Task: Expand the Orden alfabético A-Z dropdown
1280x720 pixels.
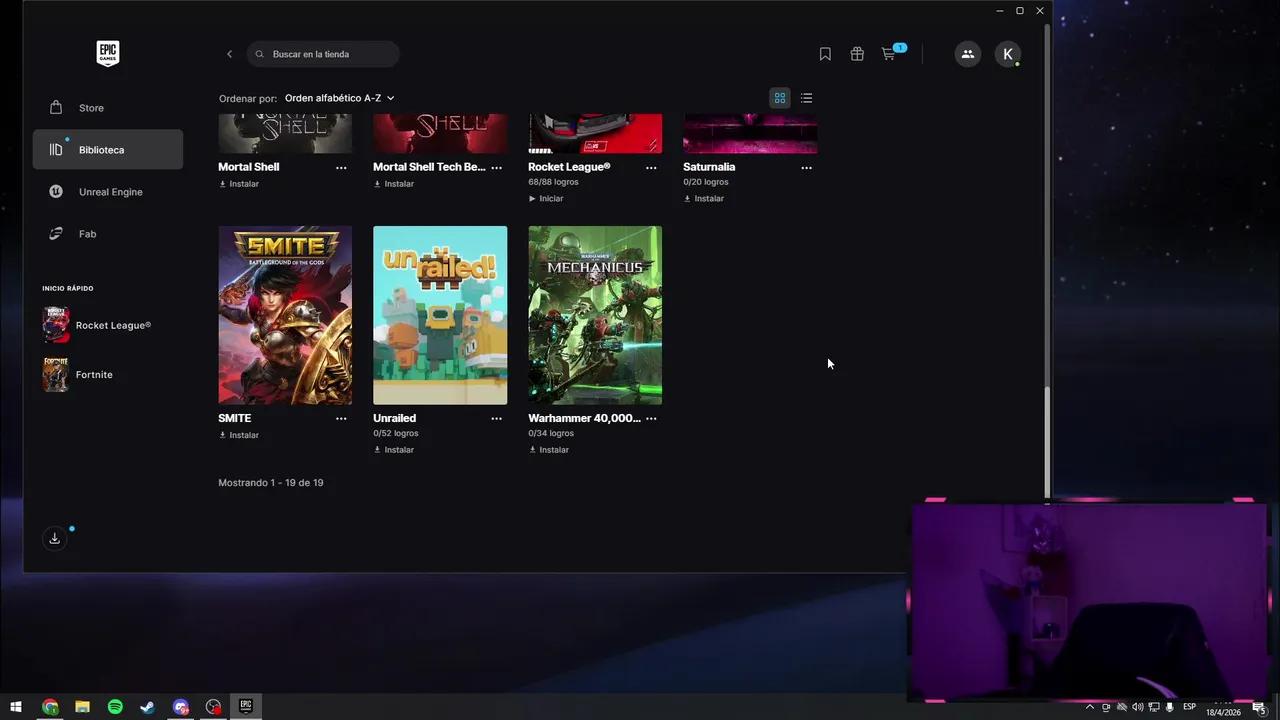Action: [x=339, y=98]
